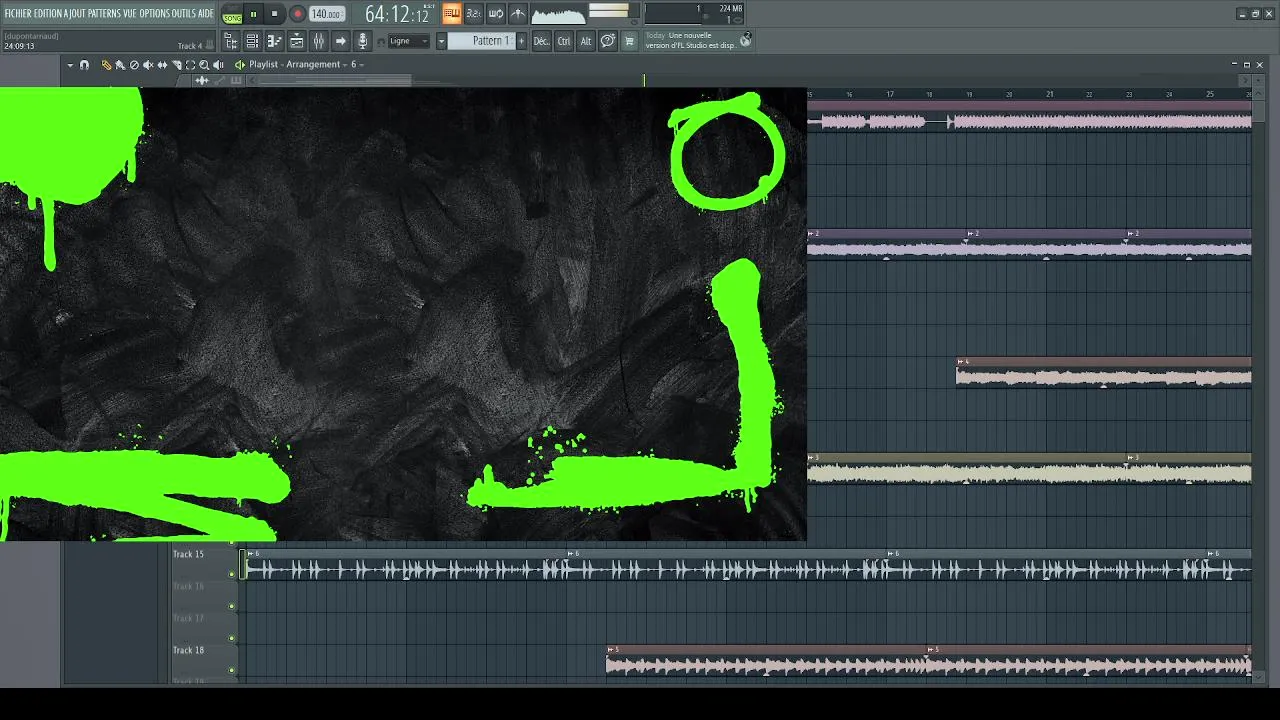
Task: Select the Slice tool
Action: click(x=176, y=65)
